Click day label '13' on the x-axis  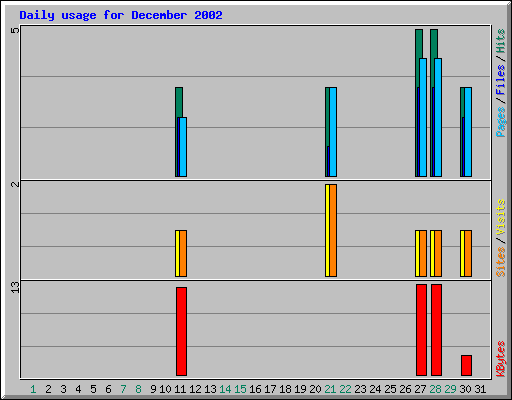tap(210, 389)
